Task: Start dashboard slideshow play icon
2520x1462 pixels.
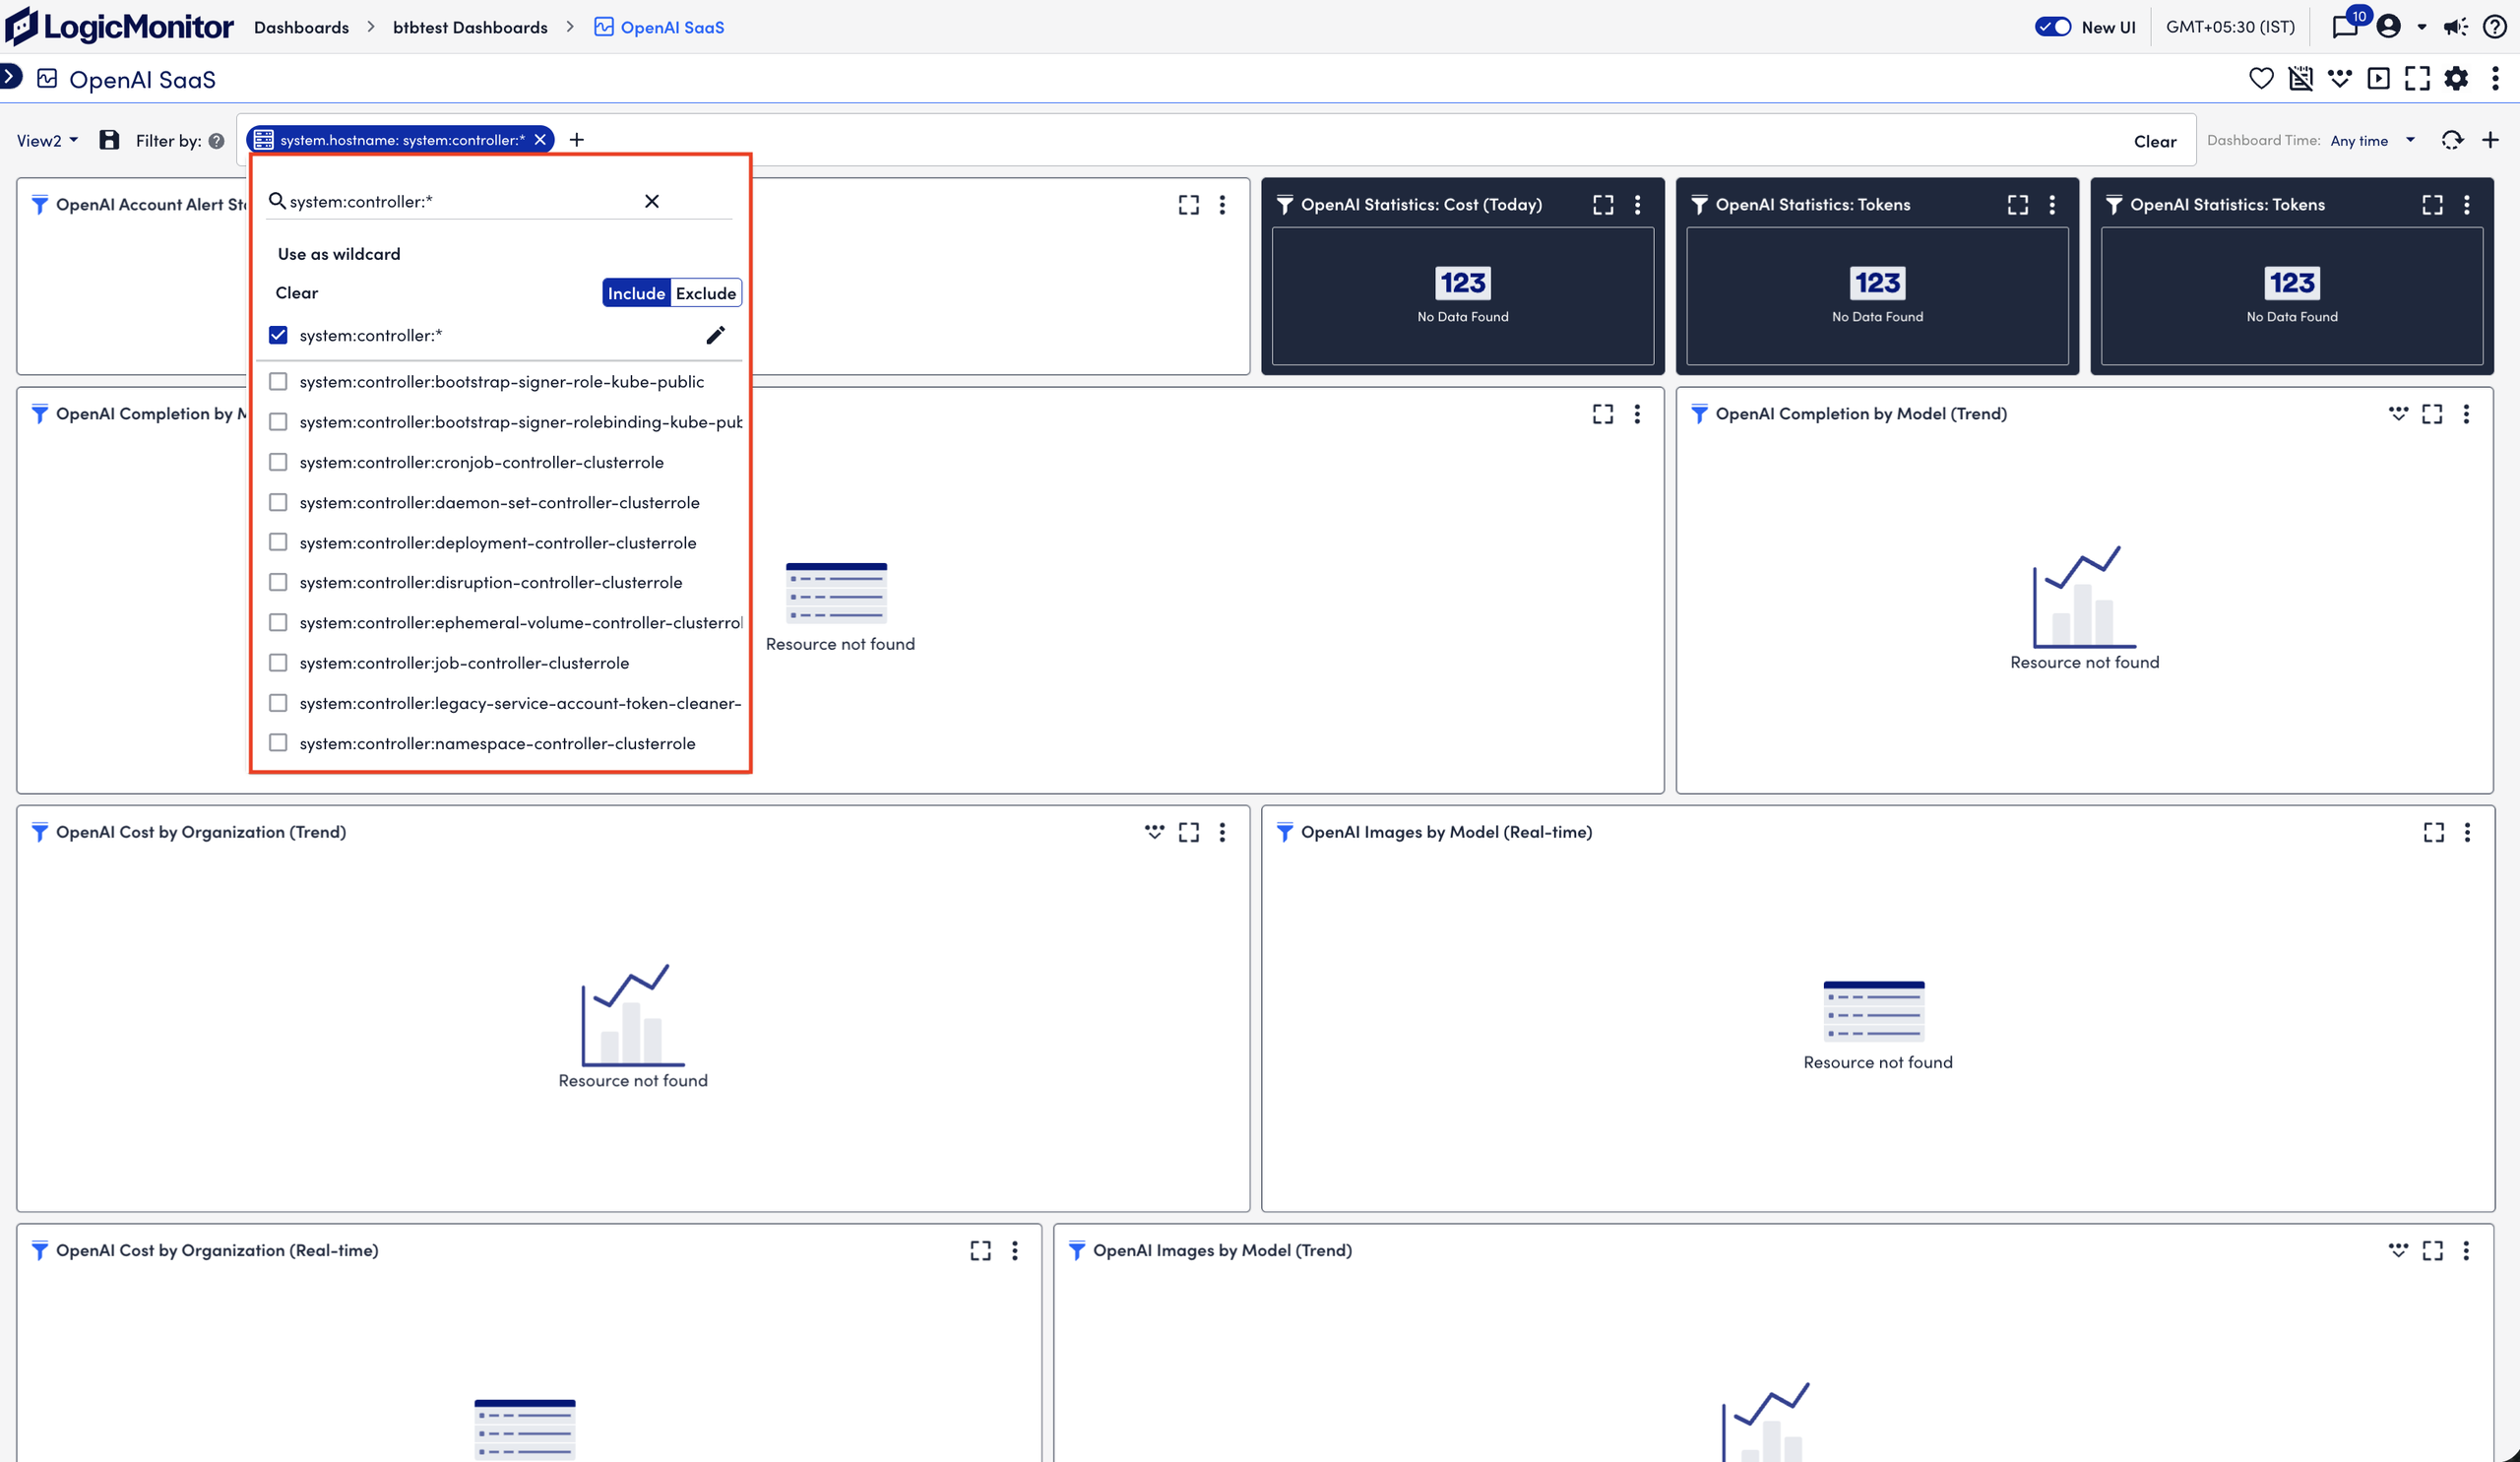Action: tap(2378, 78)
